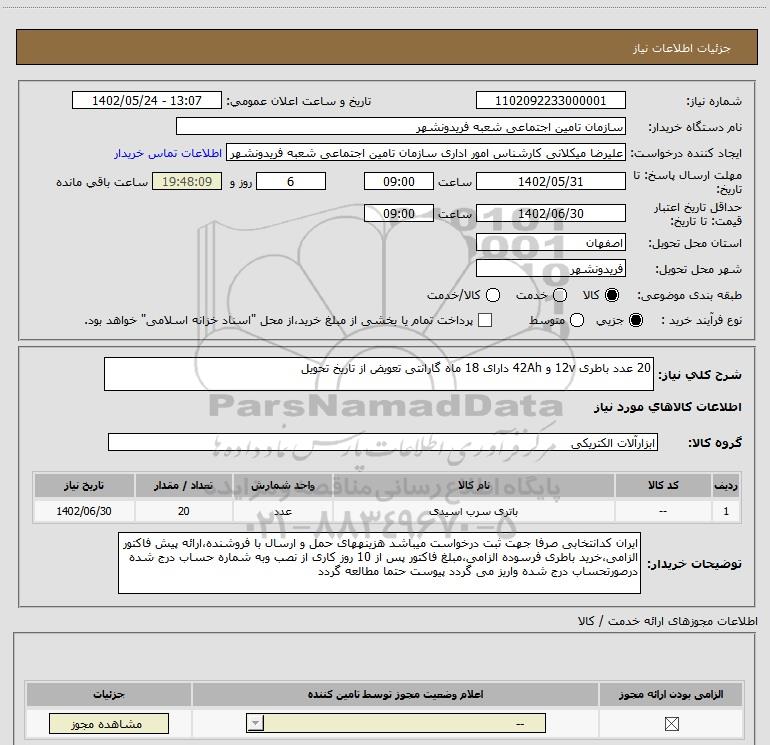Viewport: 770px width, 745px height.
Task: Click the تعداد / مقدار column header
Action: click(x=184, y=485)
